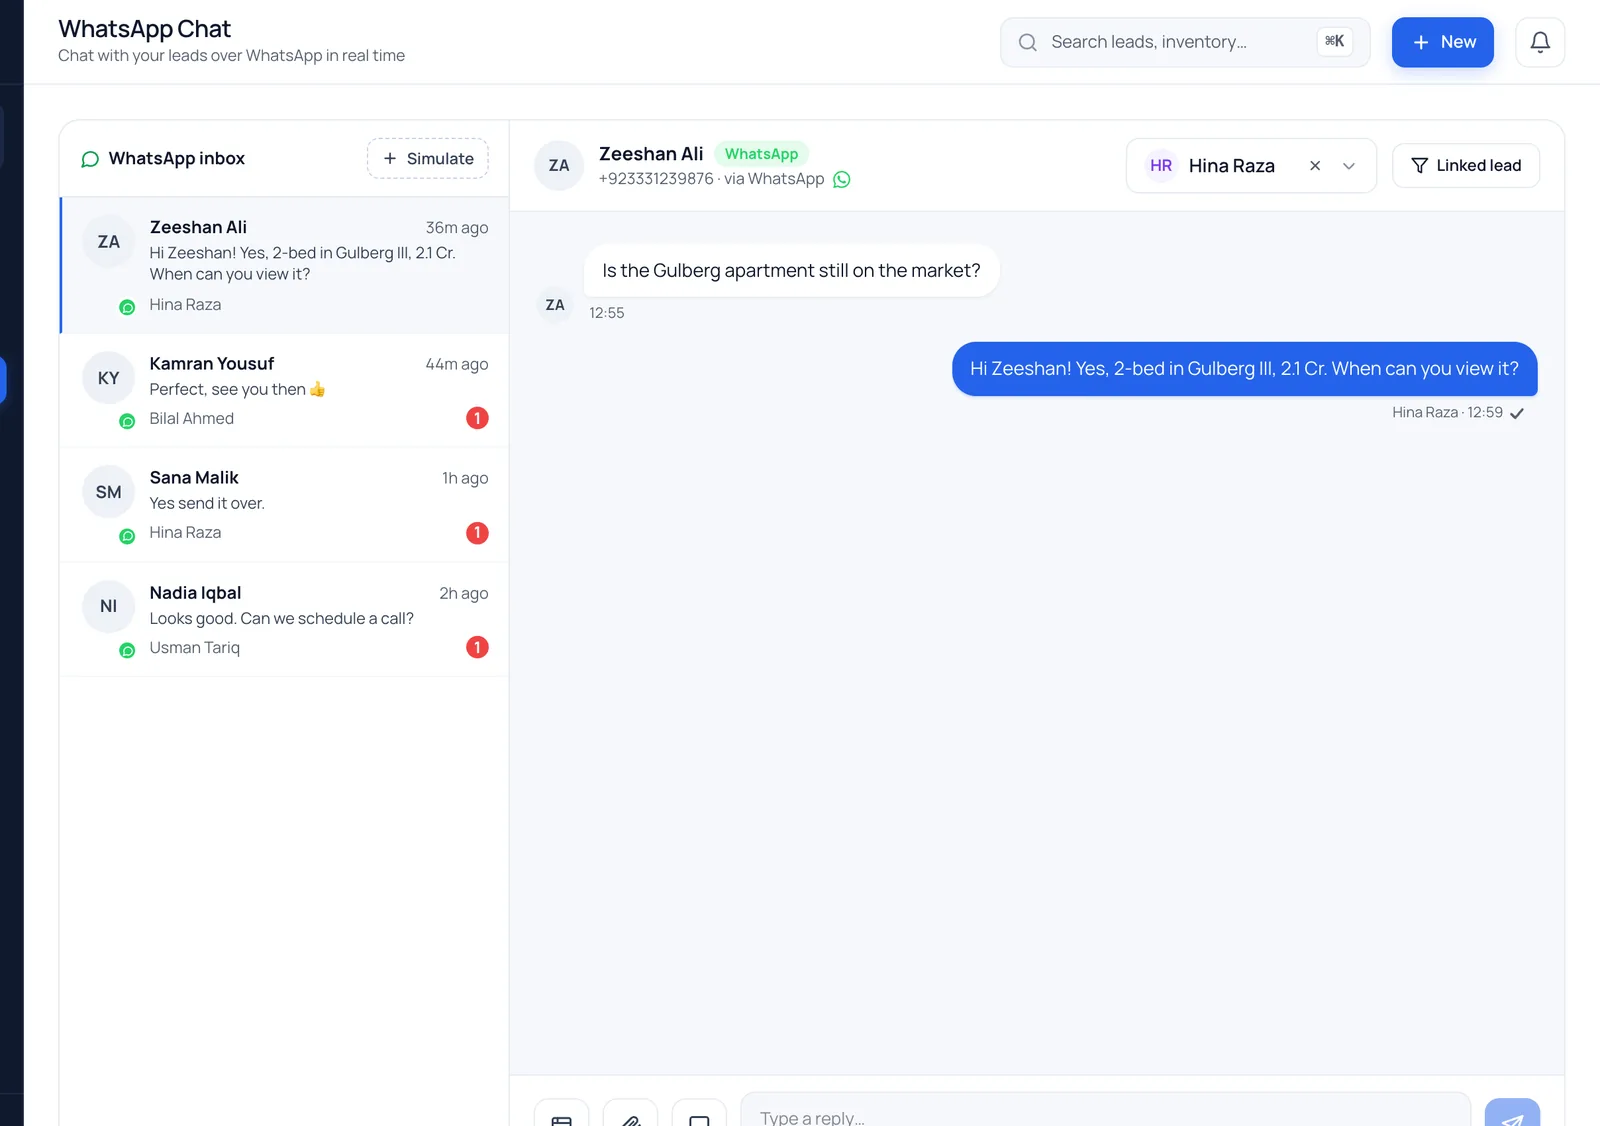Click the unread badge on the Kamran Yousuf row
The width and height of the screenshot is (1600, 1126).
477,418
